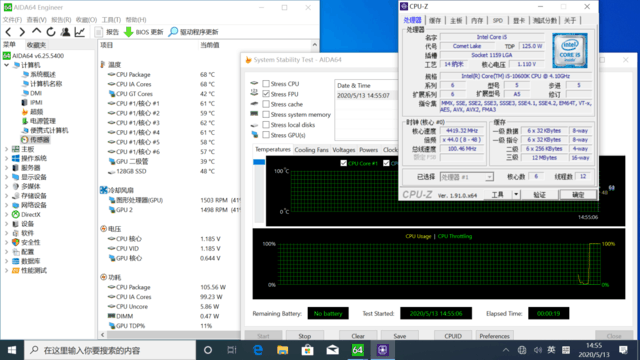Click Clear in stability test
This screenshot has width=640, height=360.
tap(358, 336)
